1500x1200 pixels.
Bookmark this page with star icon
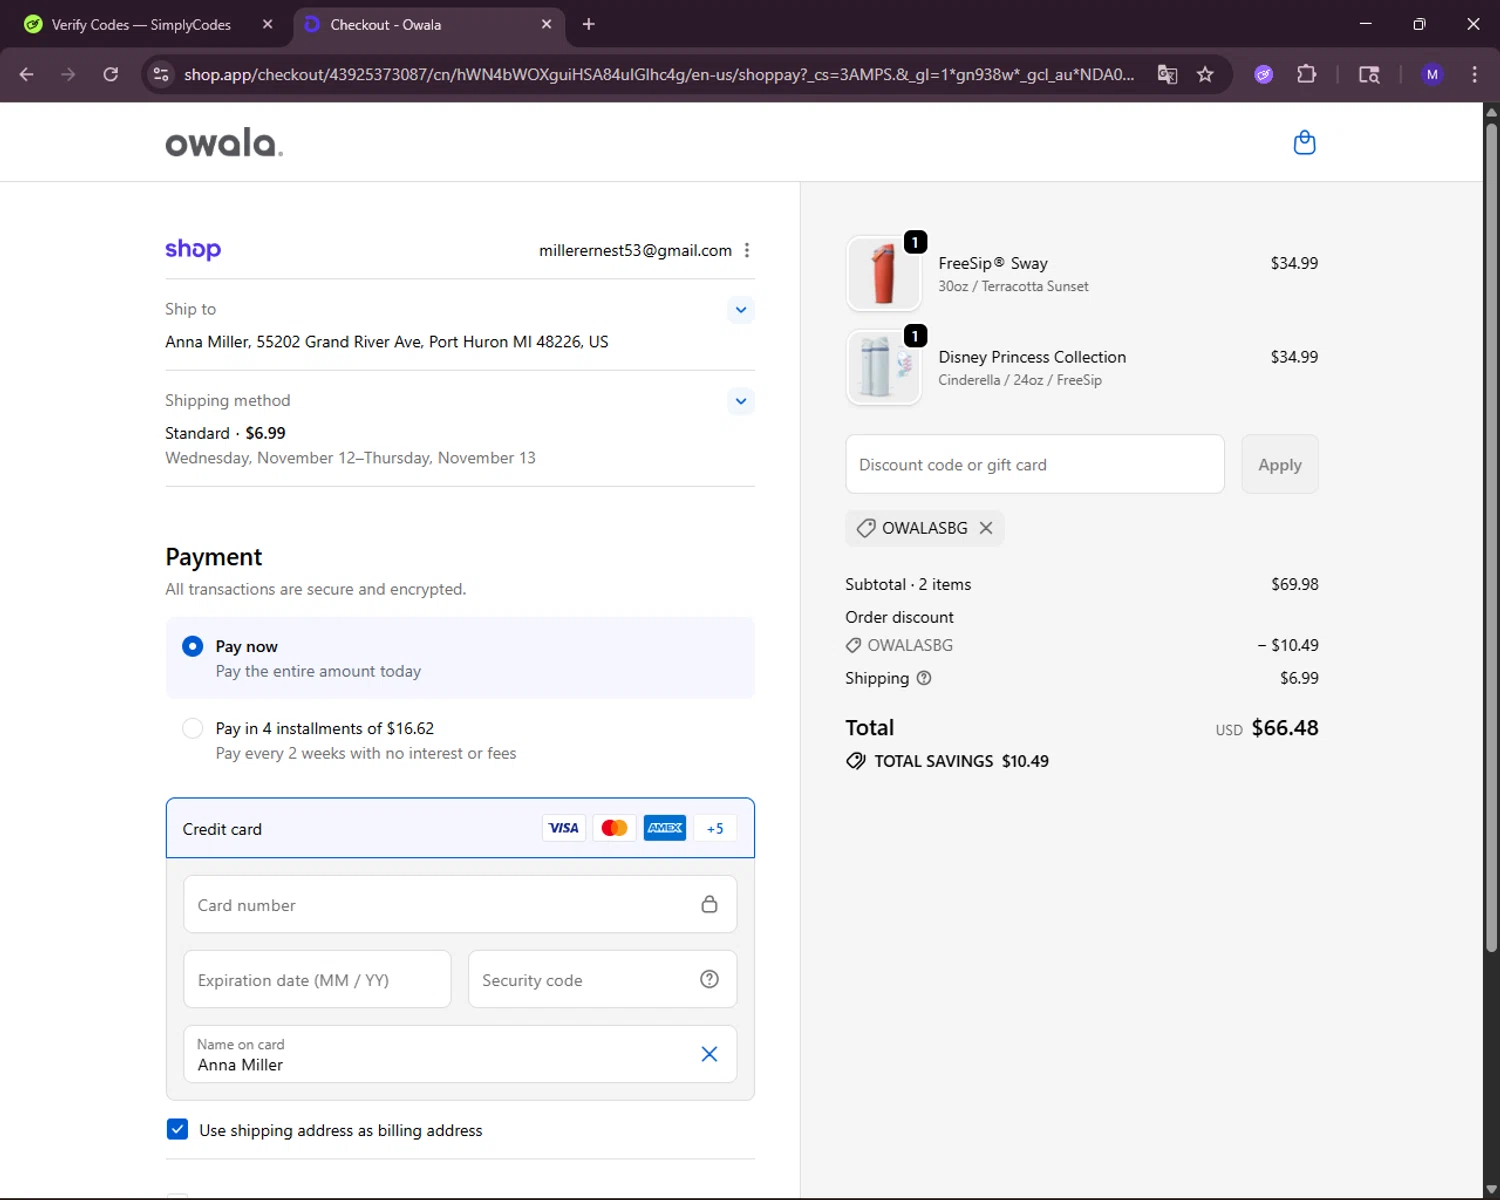coord(1205,74)
